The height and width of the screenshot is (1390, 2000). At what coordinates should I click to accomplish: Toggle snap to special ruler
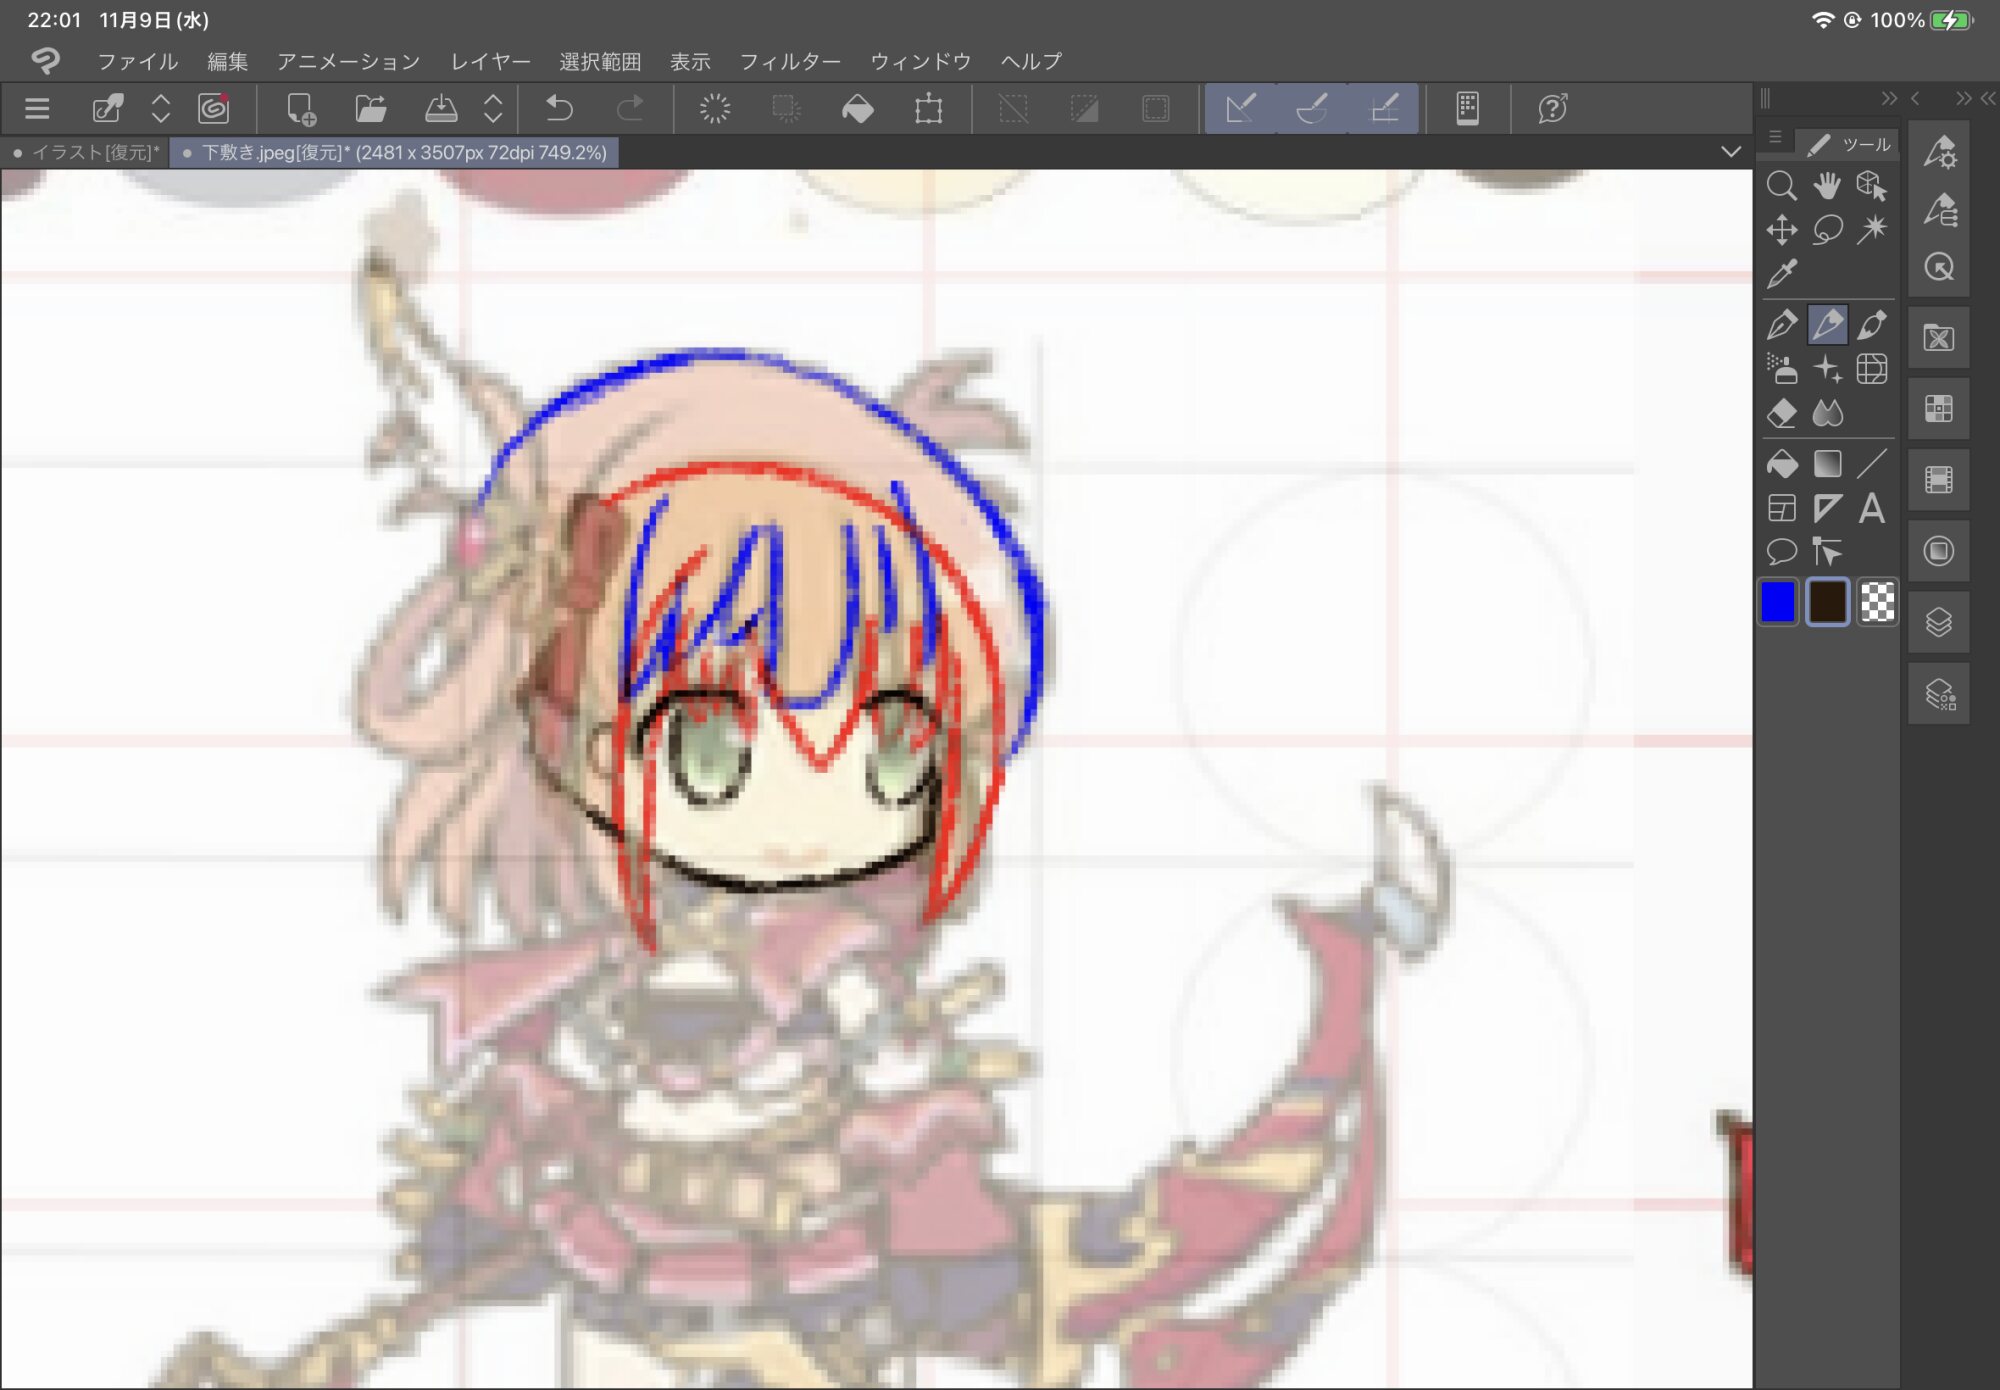[x=1311, y=108]
